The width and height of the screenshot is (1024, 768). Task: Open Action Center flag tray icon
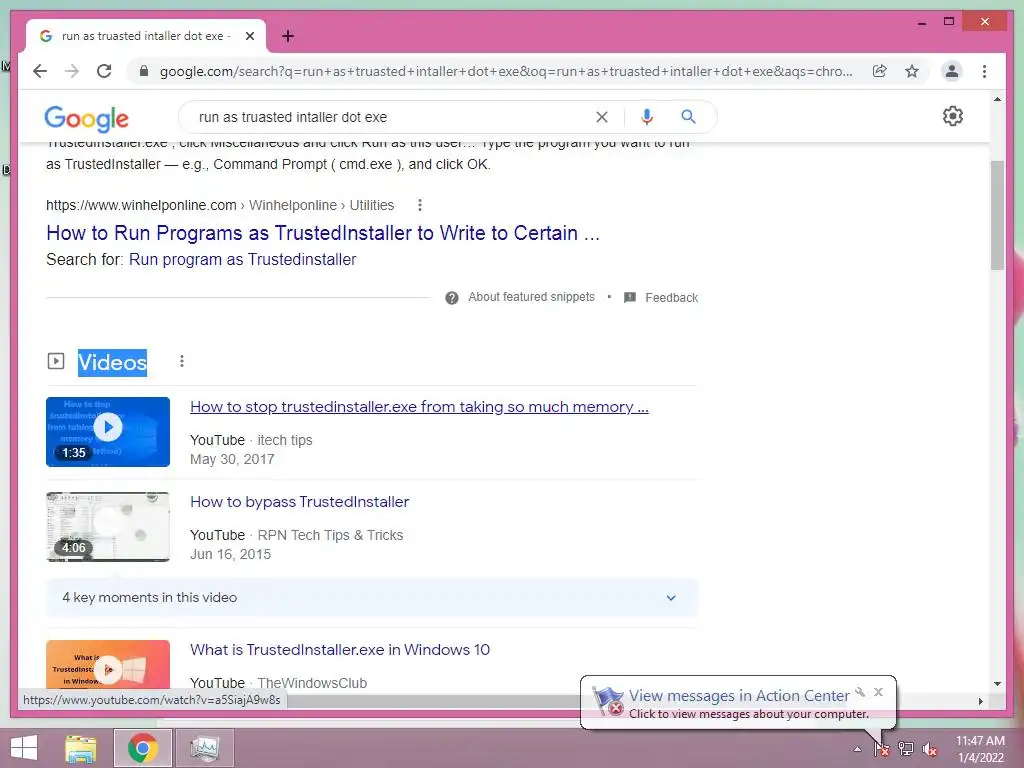pyautogui.click(x=881, y=749)
